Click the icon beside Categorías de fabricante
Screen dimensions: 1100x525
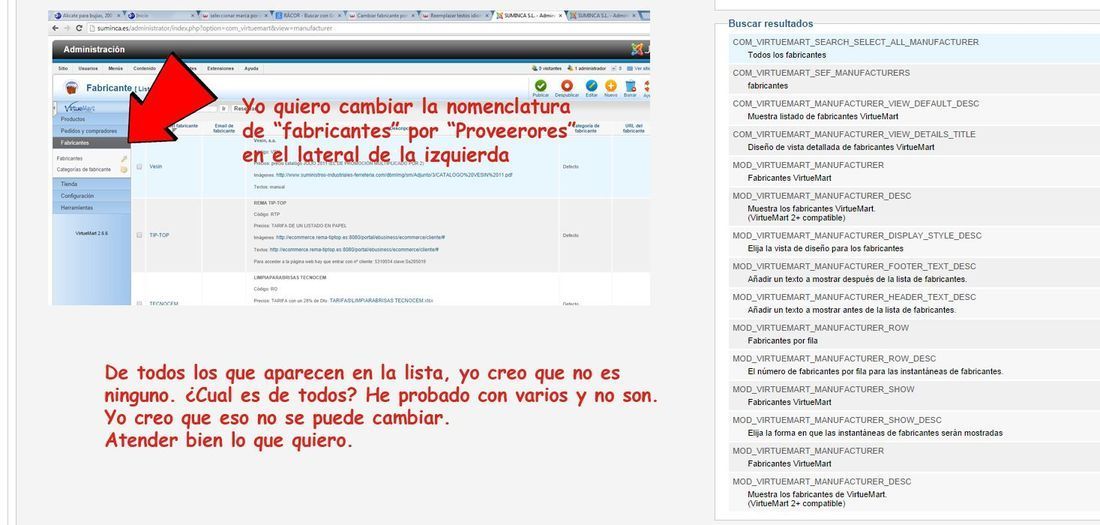pos(124,170)
